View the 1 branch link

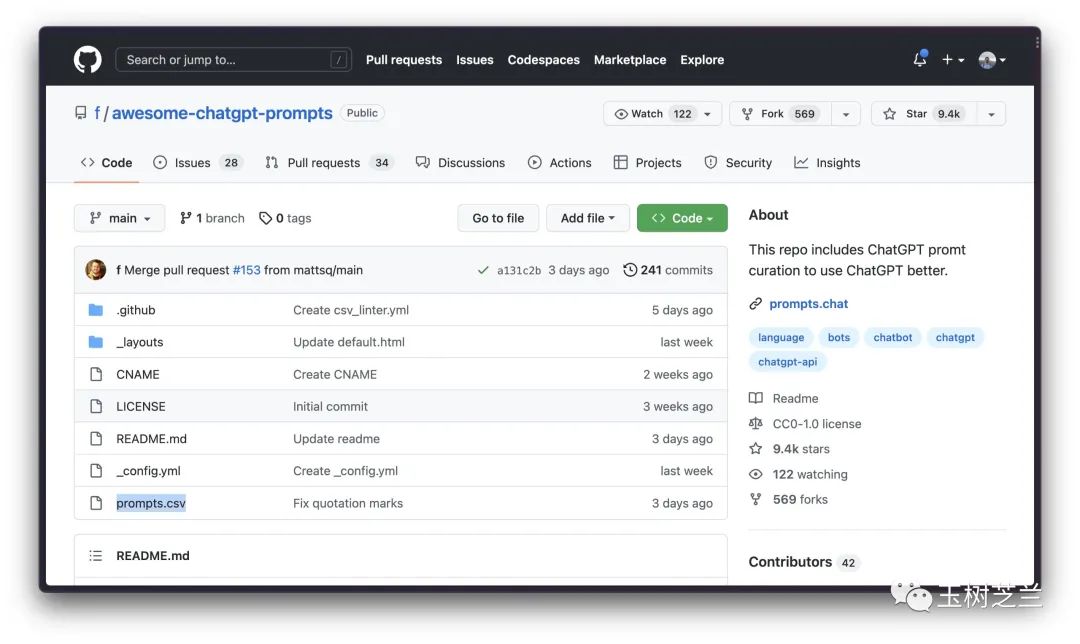[x=212, y=218]
